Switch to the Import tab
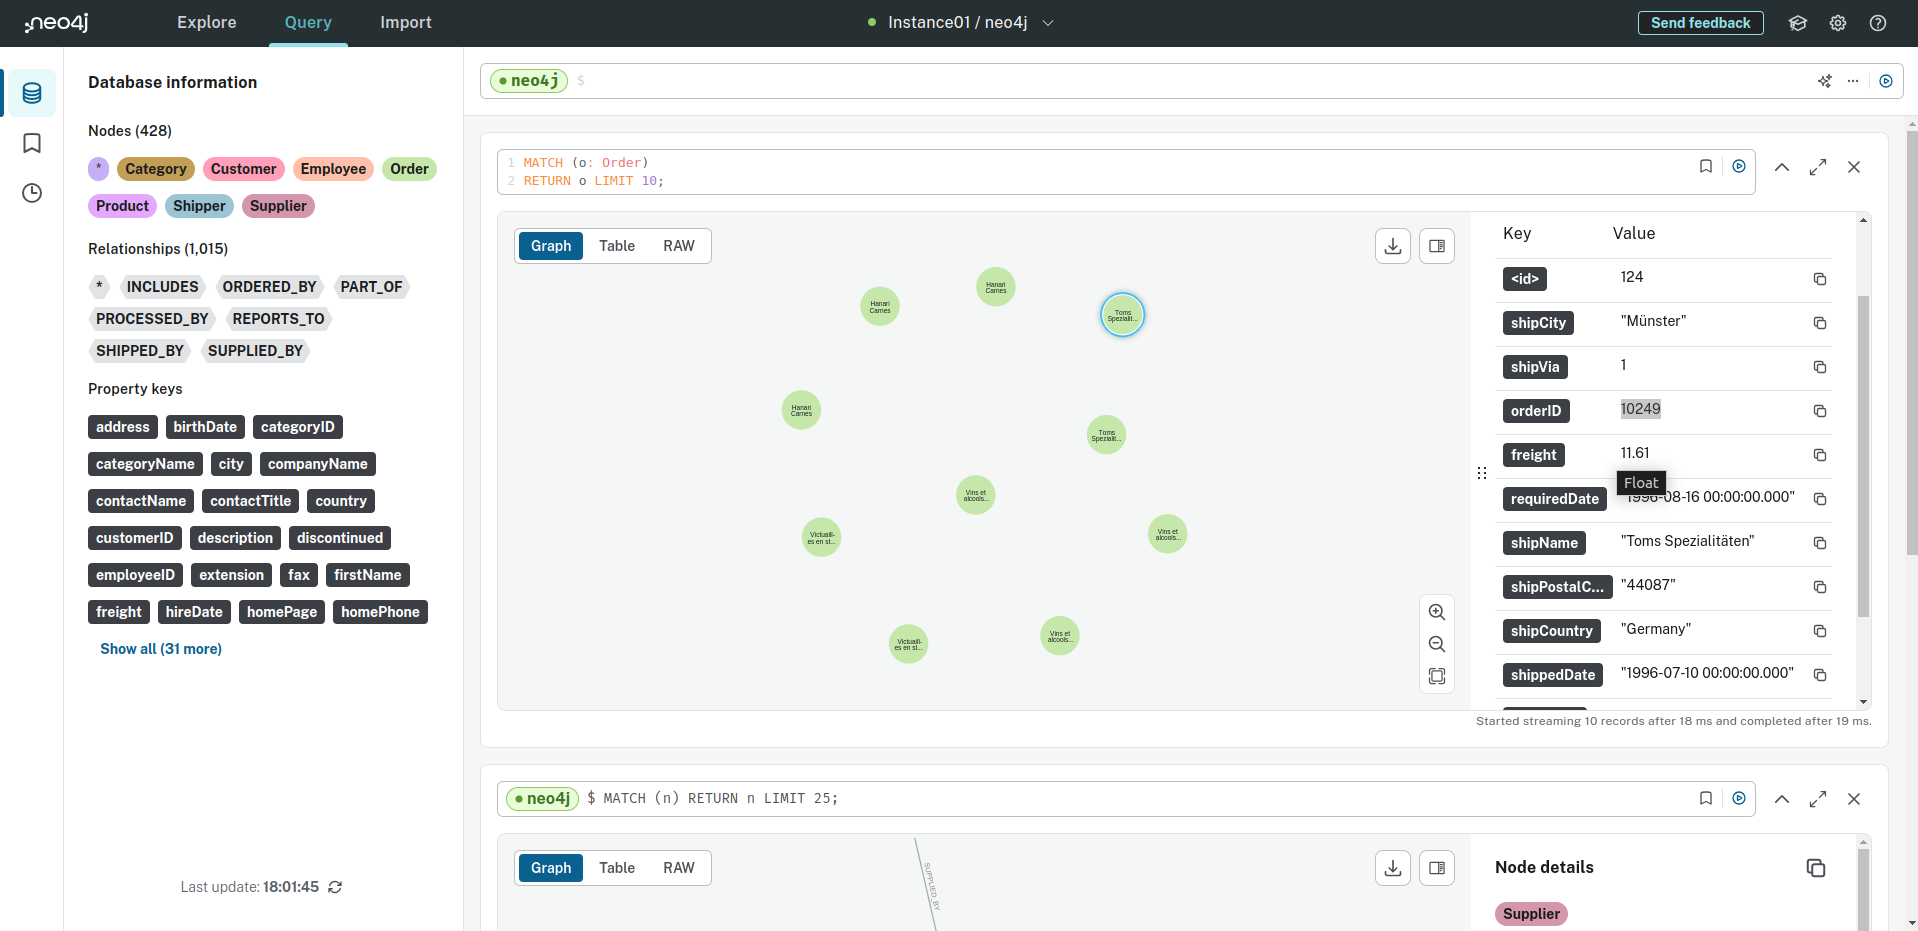1918x931 pixels. pos(406,23)
